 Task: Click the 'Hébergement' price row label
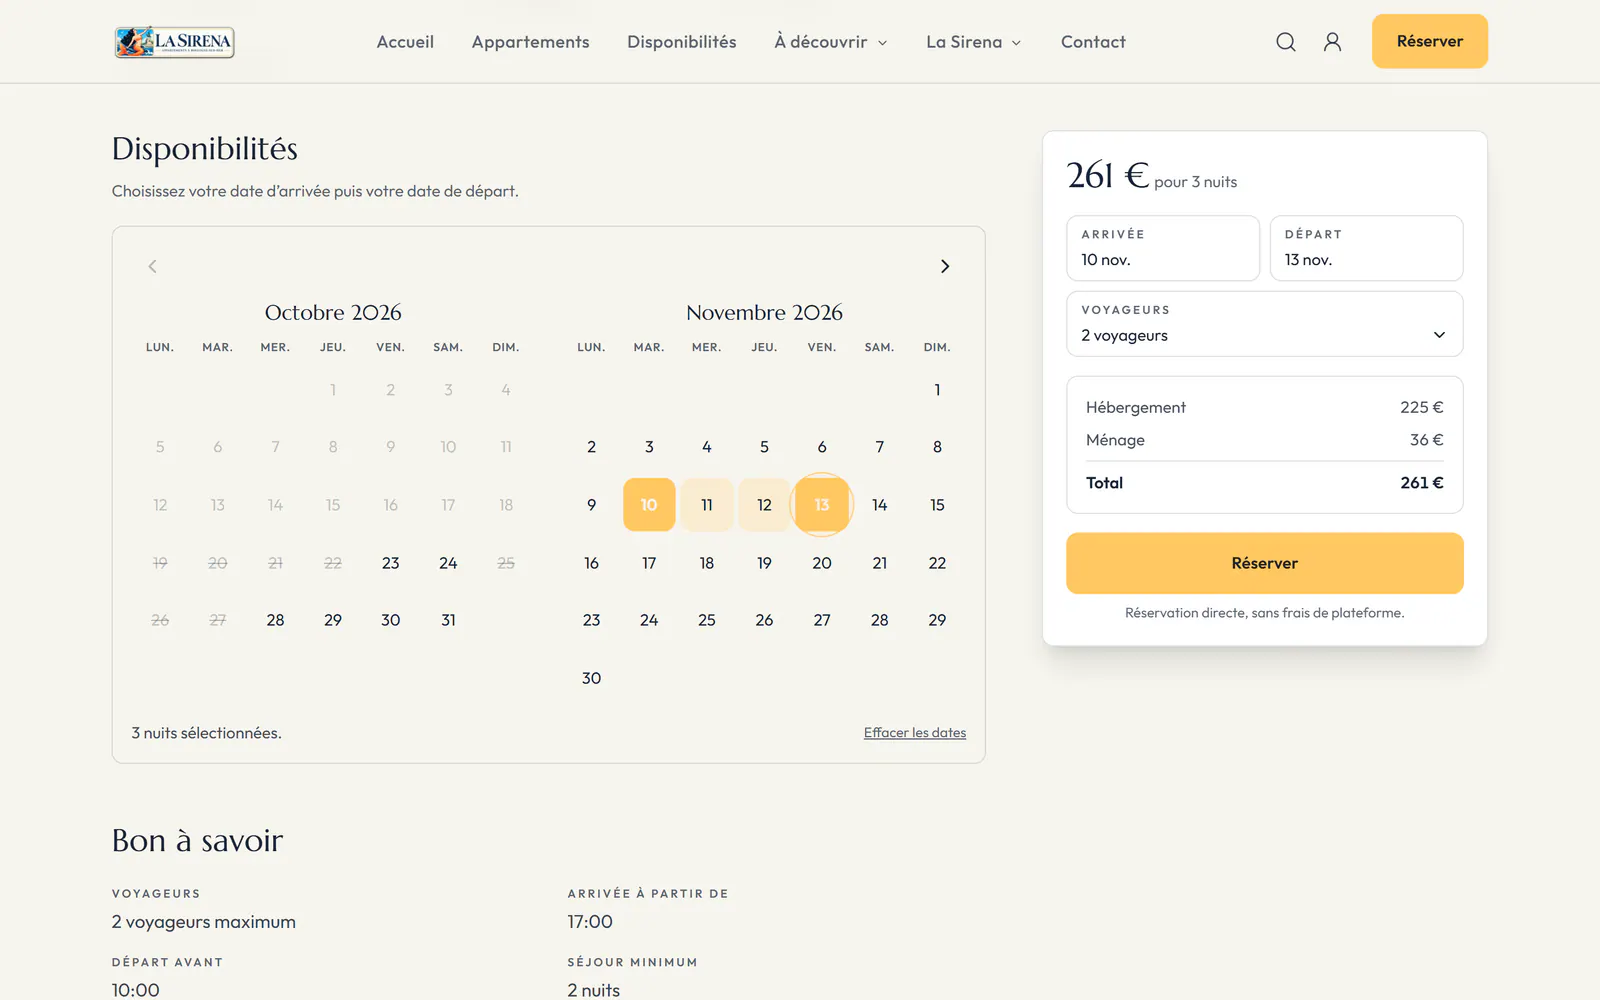(x=1136, y=408)
